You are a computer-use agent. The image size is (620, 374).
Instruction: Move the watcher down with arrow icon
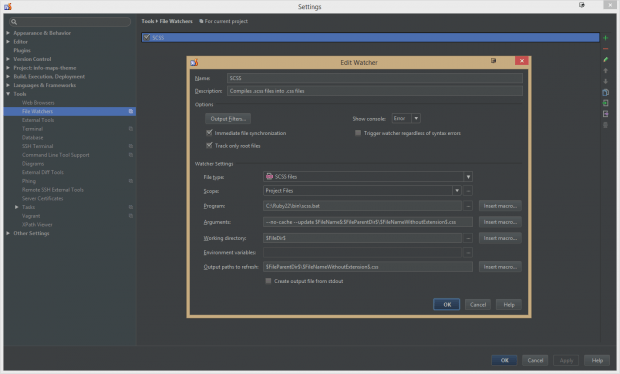(605, 81)
